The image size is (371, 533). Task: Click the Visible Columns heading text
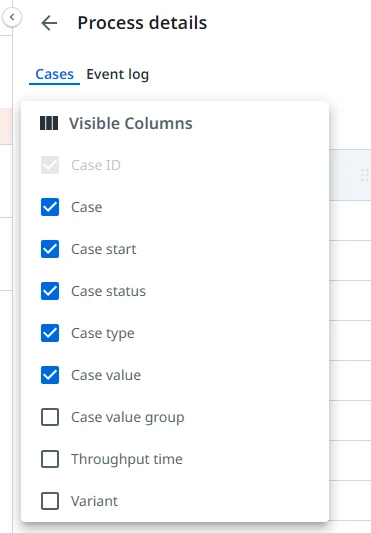pos(131,123)
